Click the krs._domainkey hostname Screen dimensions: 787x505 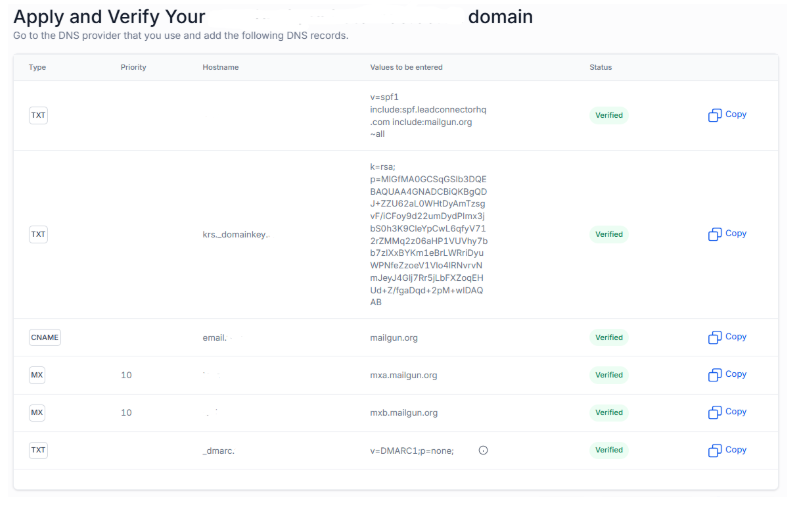(236, 234)
